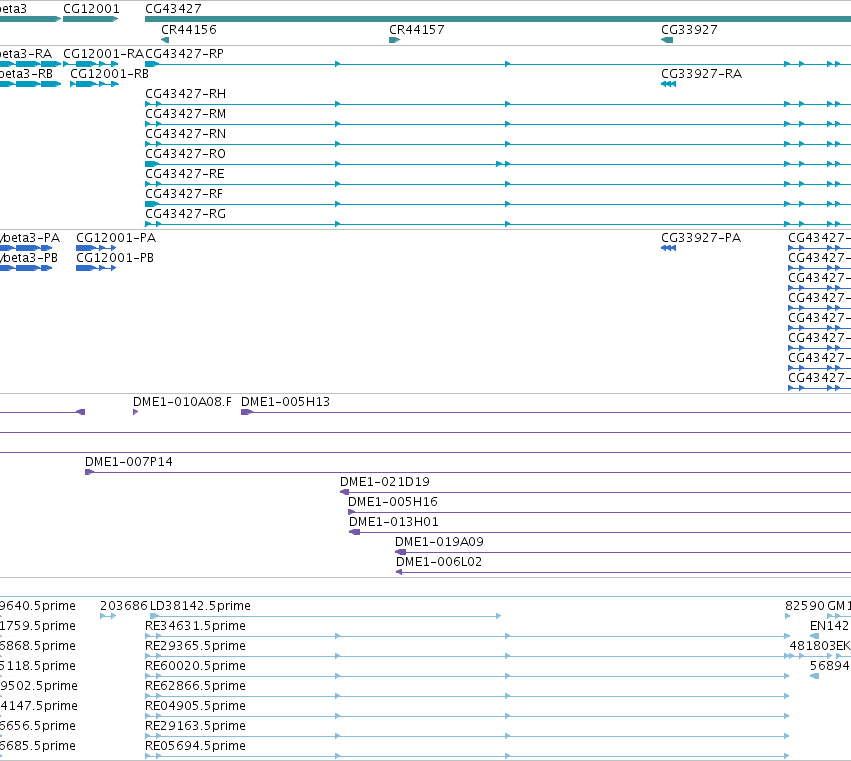The height and width of the screenshot is (761, 851).
Task: Click the CG33927-PA protein label
Action: (701, 238)
